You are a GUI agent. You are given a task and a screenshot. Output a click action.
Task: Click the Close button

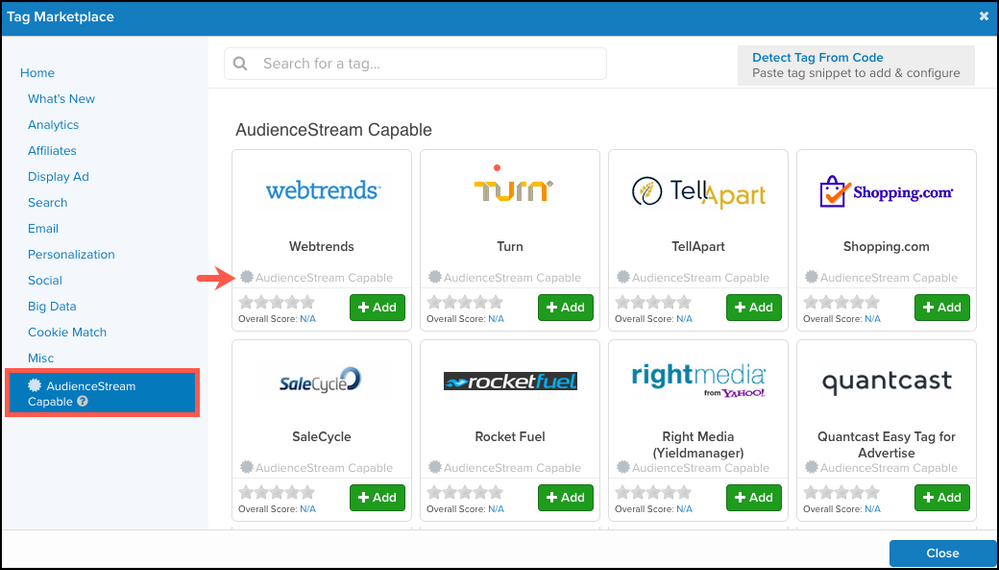click(x=942, y=553)
